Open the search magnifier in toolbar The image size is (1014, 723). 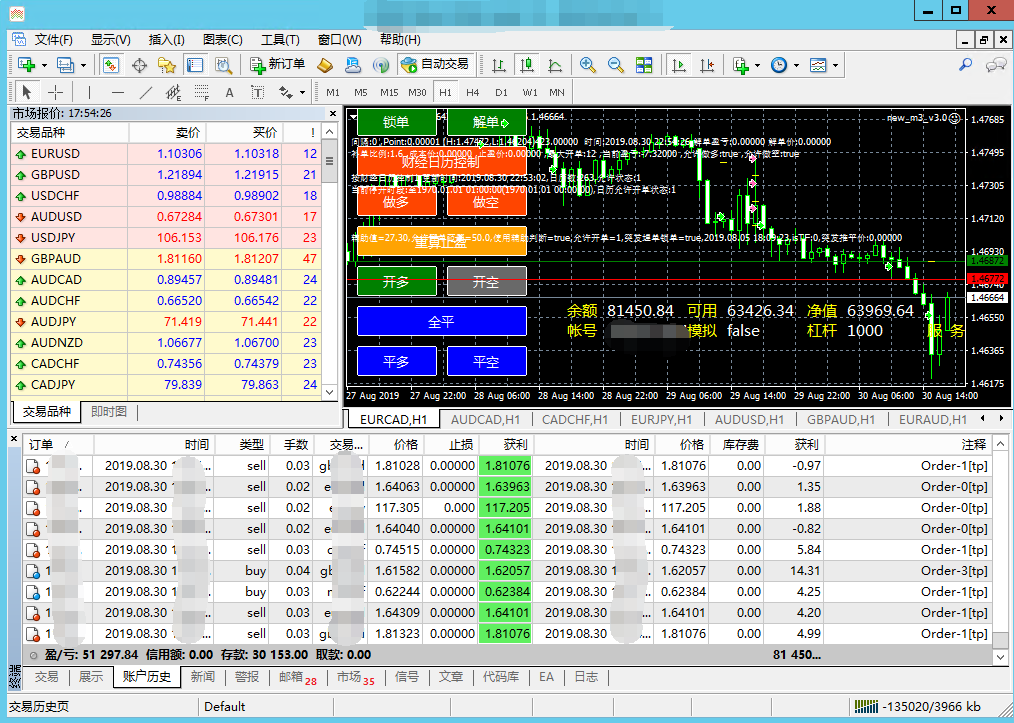click(x=966, y=65)
